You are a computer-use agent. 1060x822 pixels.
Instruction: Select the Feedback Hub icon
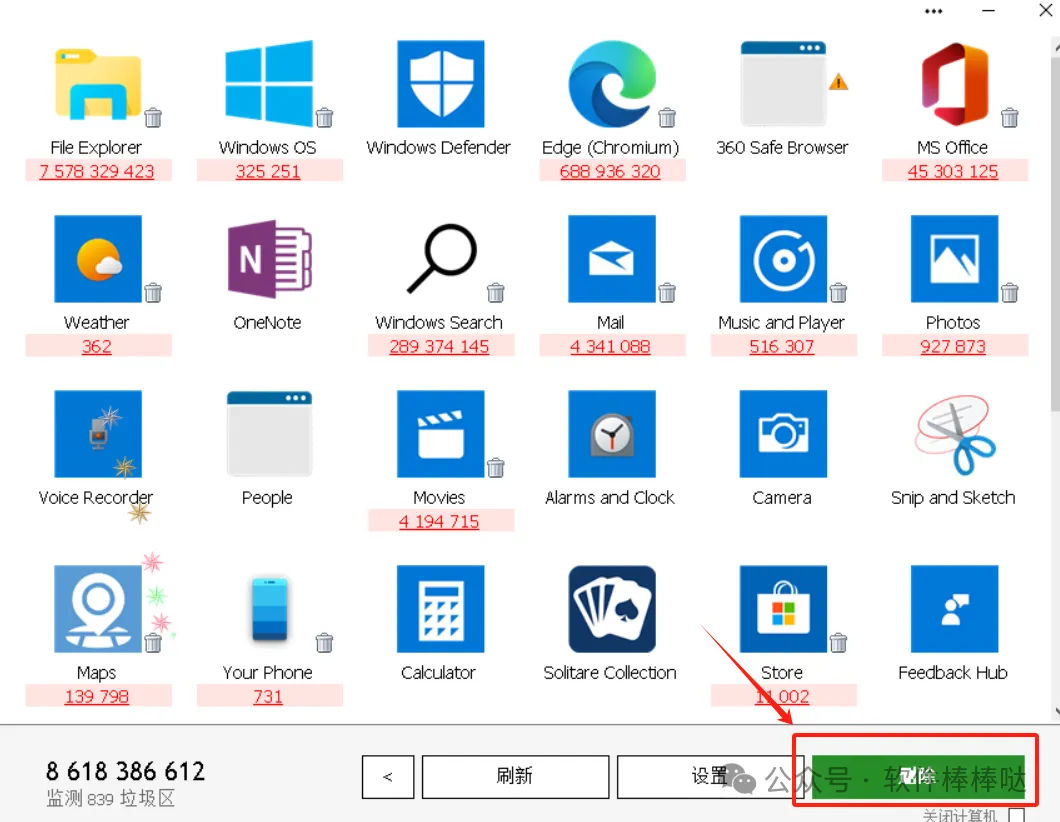click(955, 609)
